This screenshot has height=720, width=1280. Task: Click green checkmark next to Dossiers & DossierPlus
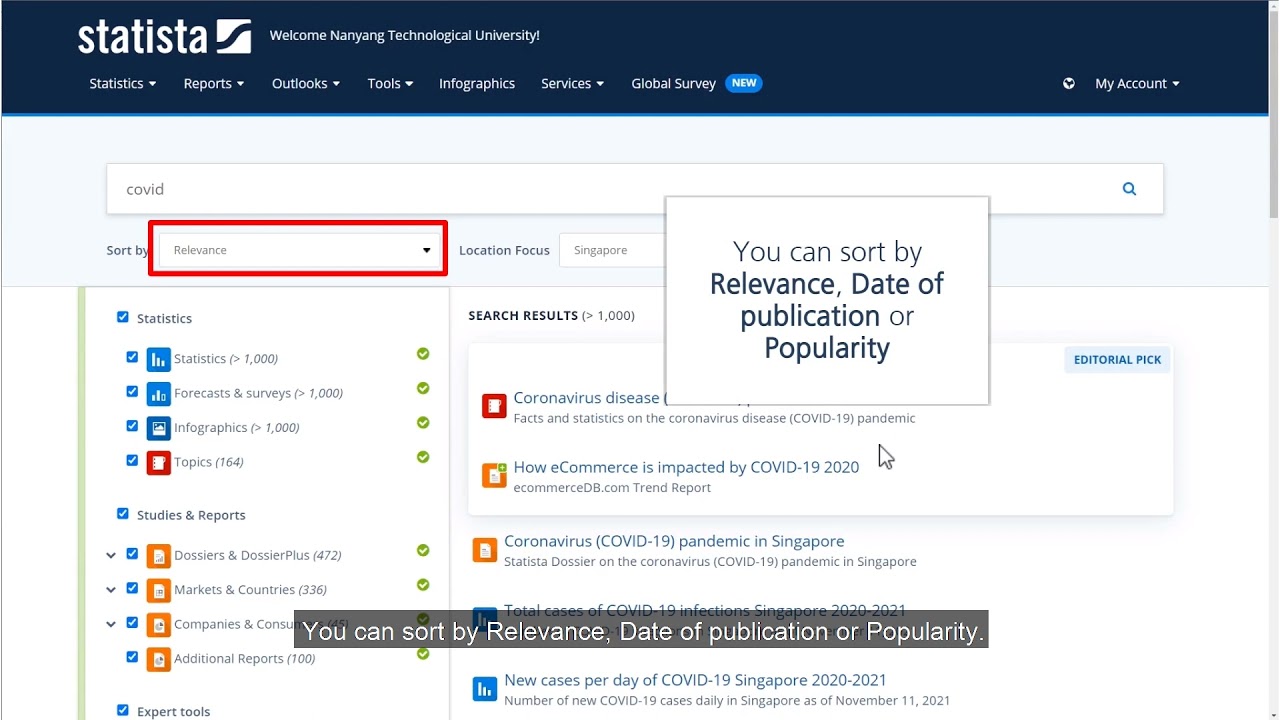pos(423,550)
